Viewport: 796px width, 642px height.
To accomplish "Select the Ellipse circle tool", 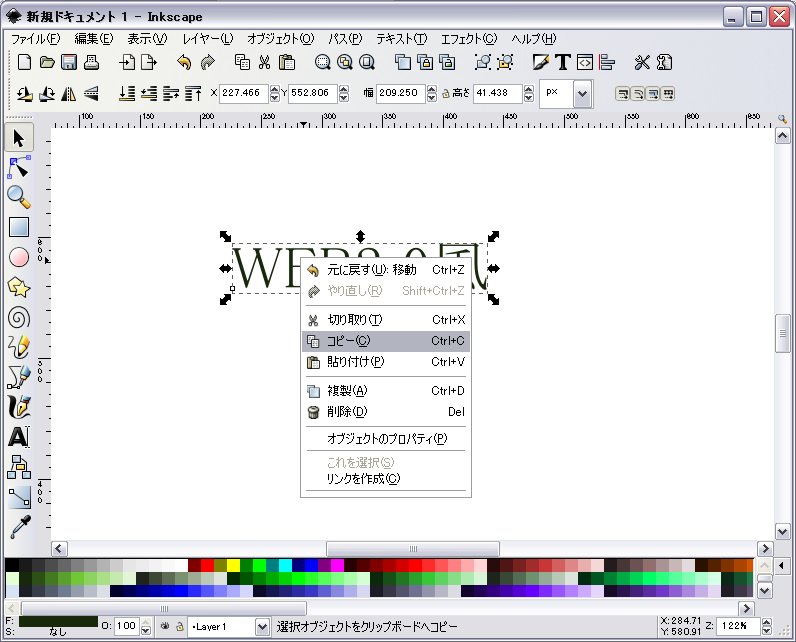I will (x=19, y=257).
